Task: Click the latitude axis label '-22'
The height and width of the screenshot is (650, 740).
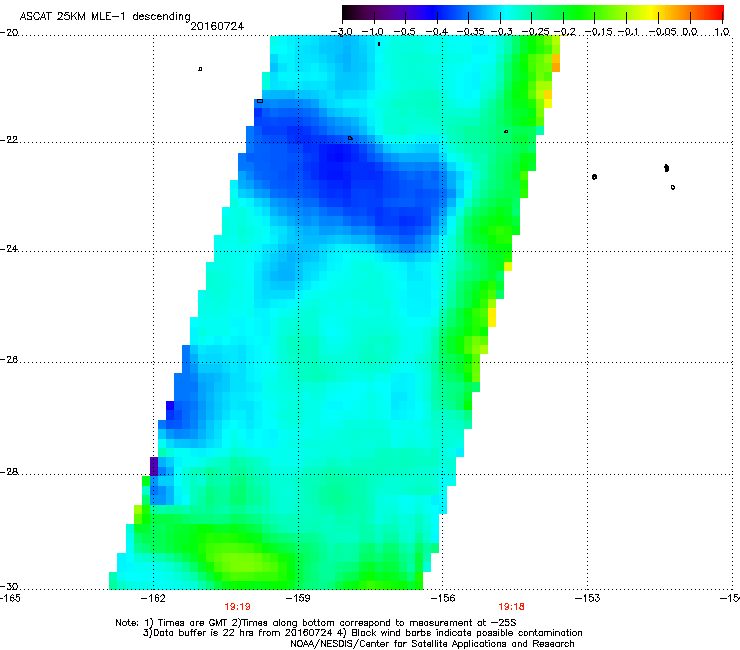Action: pyautogui.click(x=9, y=140)
